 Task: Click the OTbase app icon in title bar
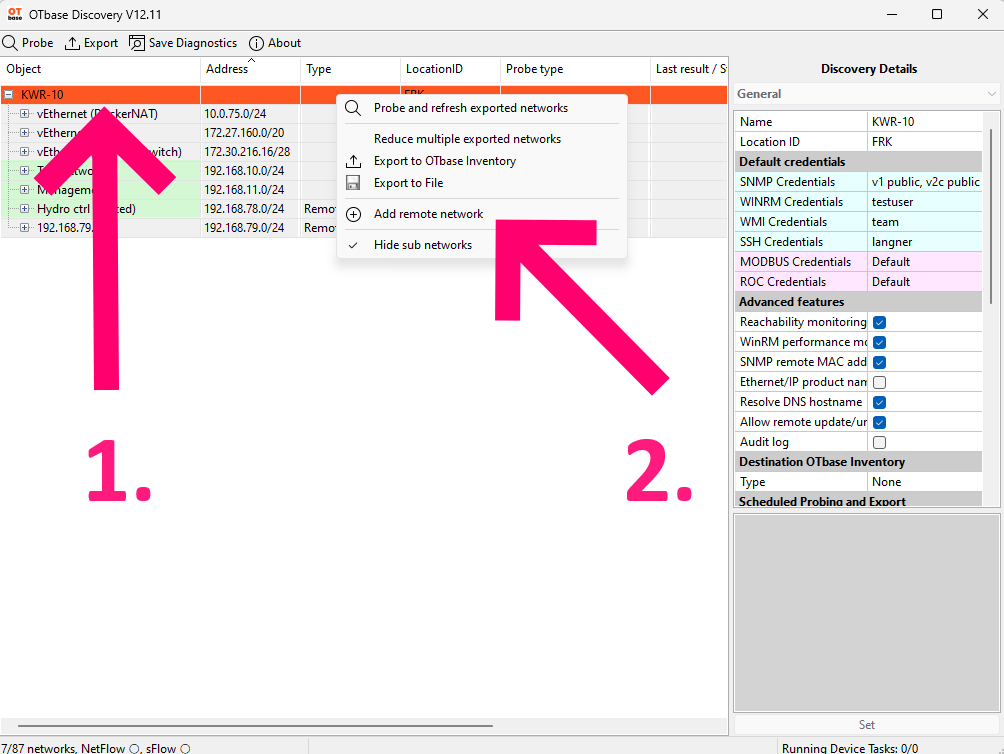point(15,14)
